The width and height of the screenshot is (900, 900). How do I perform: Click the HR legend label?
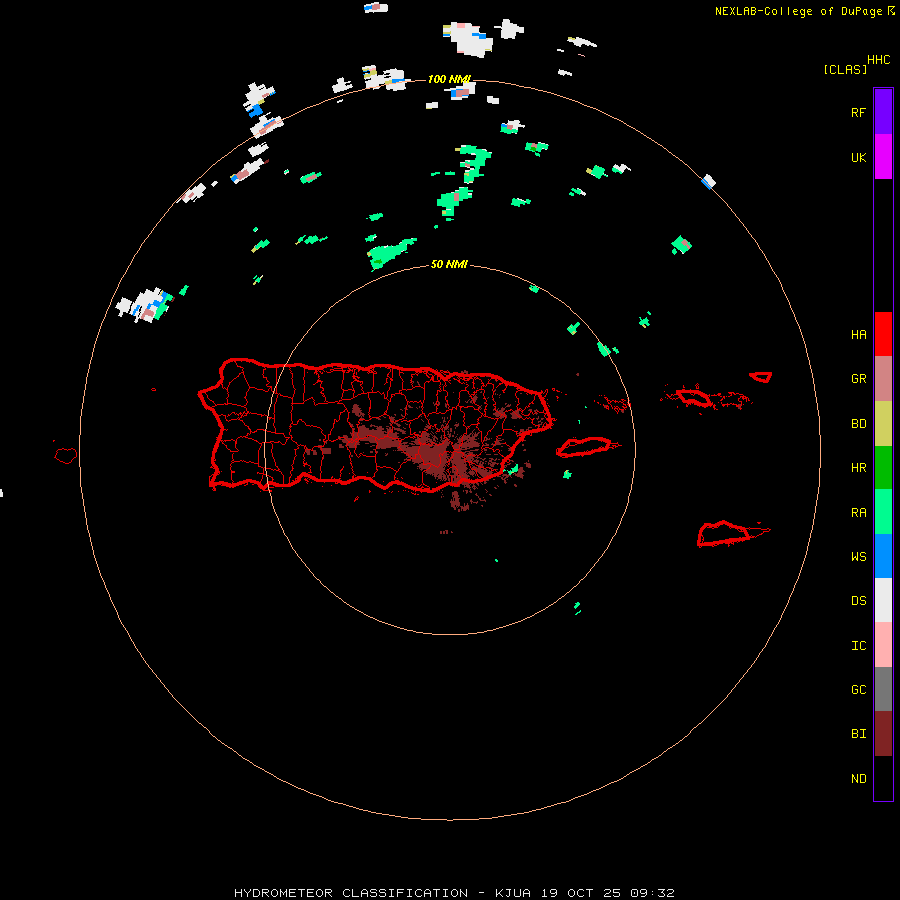(x=858, y=468)
